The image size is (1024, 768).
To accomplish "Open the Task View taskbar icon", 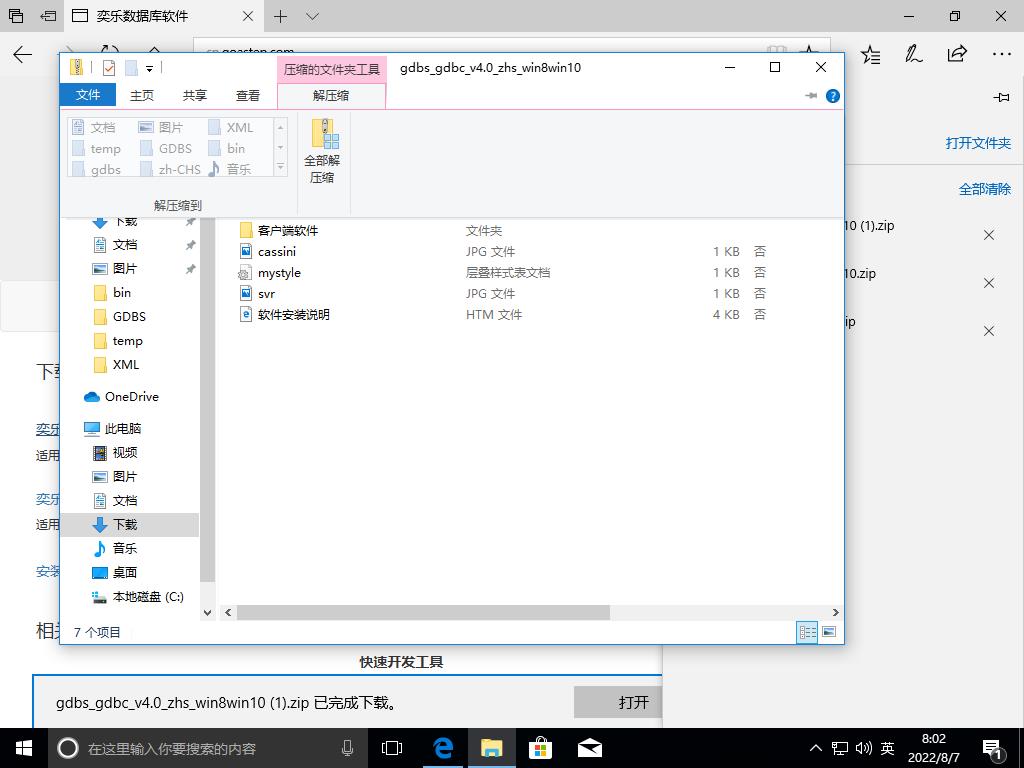I will click(x=392, y=748).
